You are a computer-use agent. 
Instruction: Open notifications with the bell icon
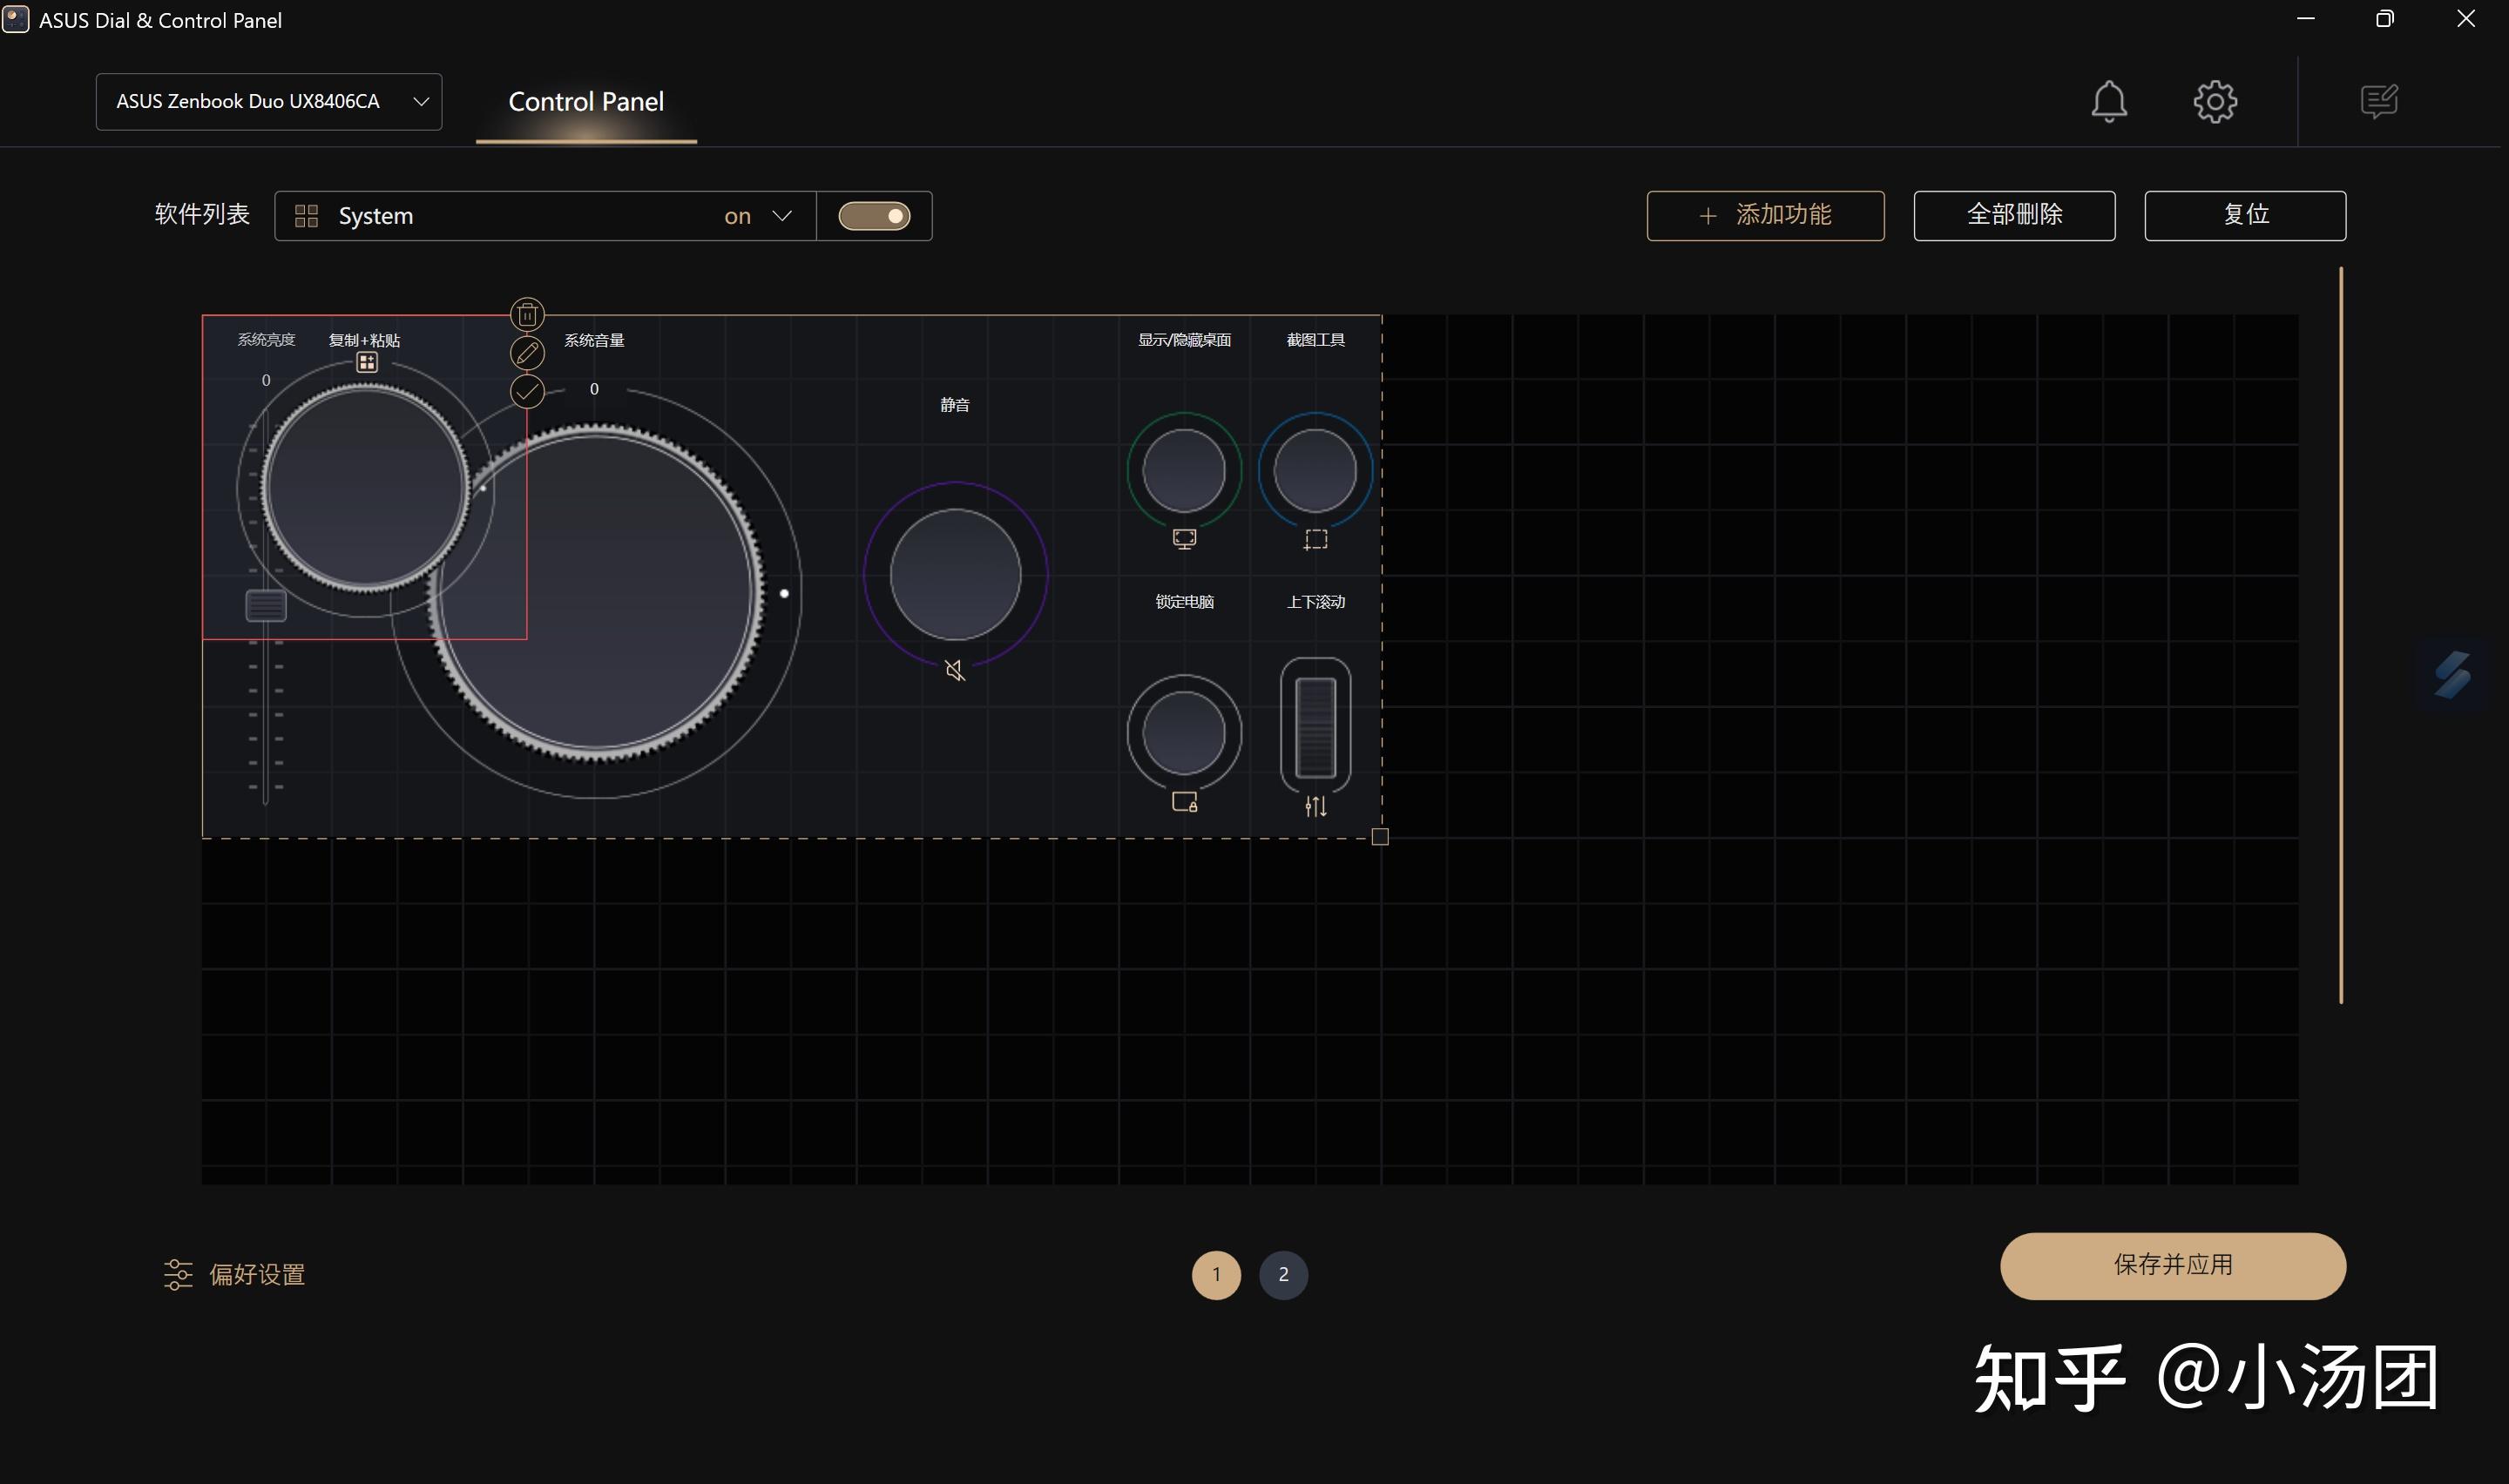(x=2108, y=100)
